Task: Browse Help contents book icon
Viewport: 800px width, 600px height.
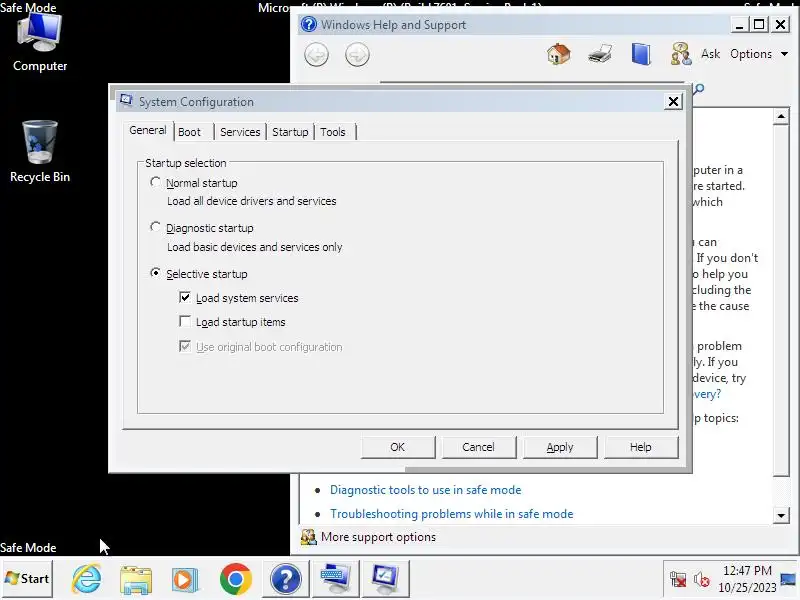Action: click(x=641, y=54)
